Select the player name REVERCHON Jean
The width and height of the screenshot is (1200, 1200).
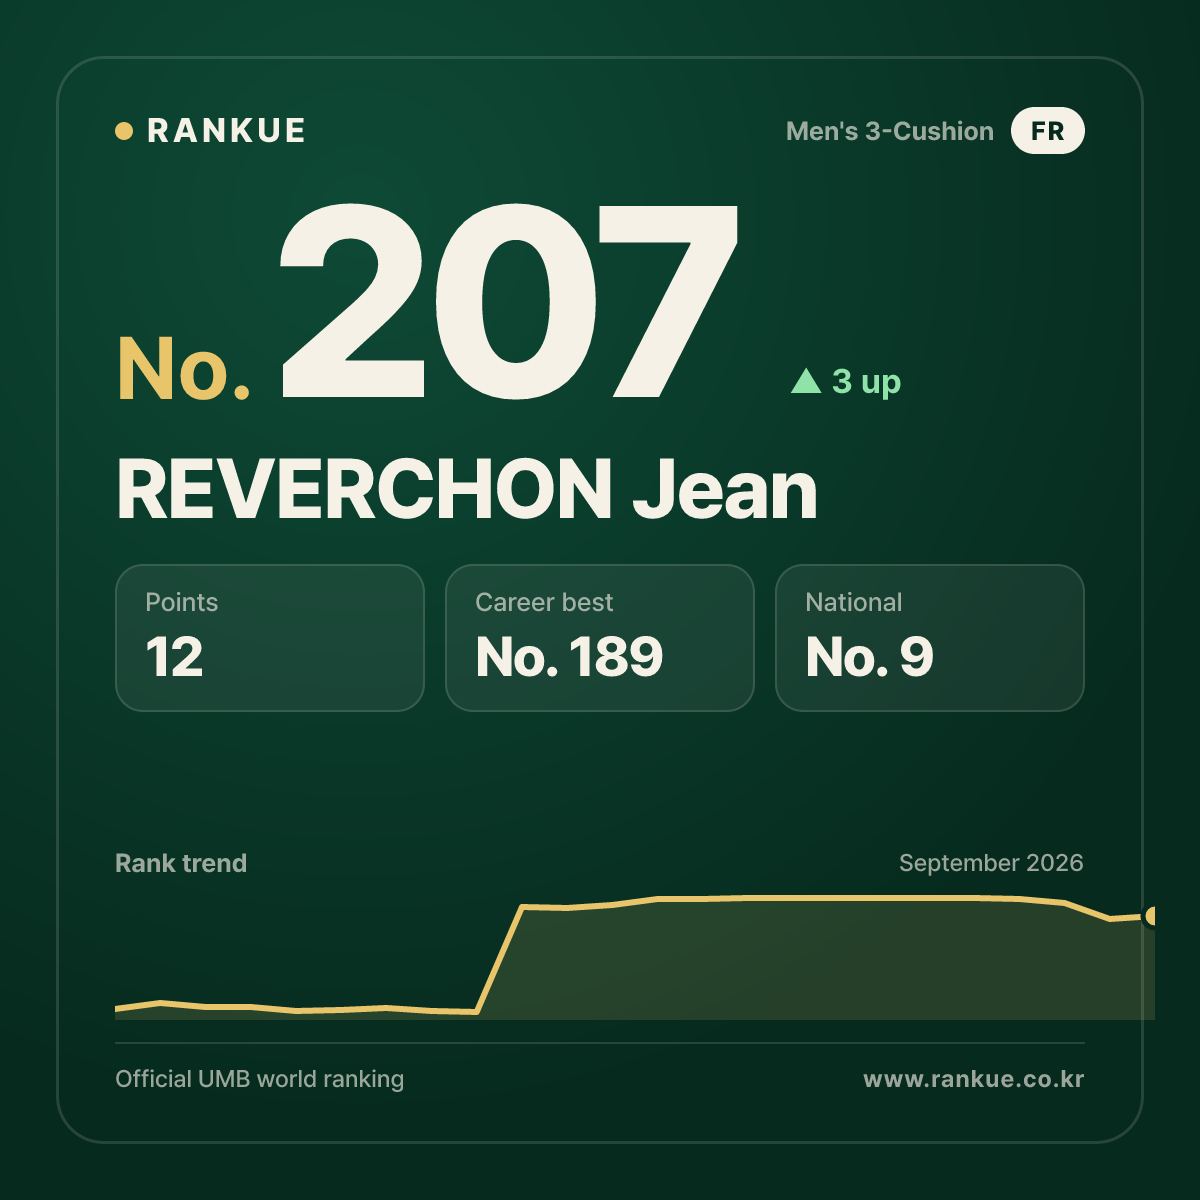467,491
